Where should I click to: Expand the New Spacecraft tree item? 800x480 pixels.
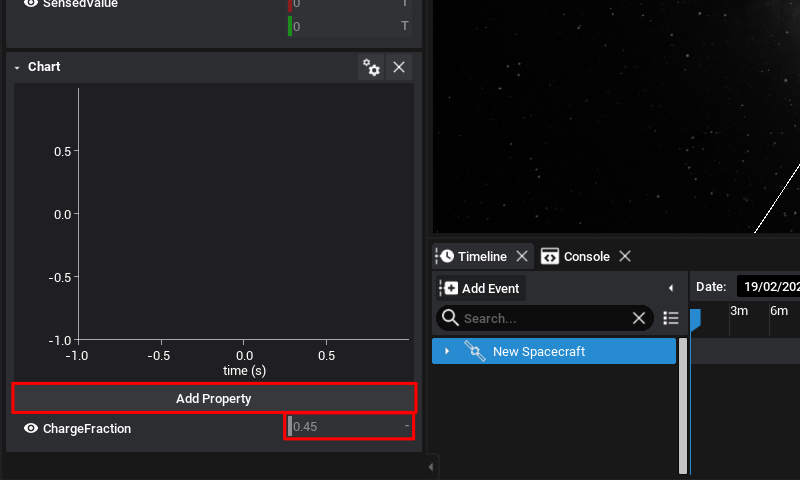coord(447,351)
